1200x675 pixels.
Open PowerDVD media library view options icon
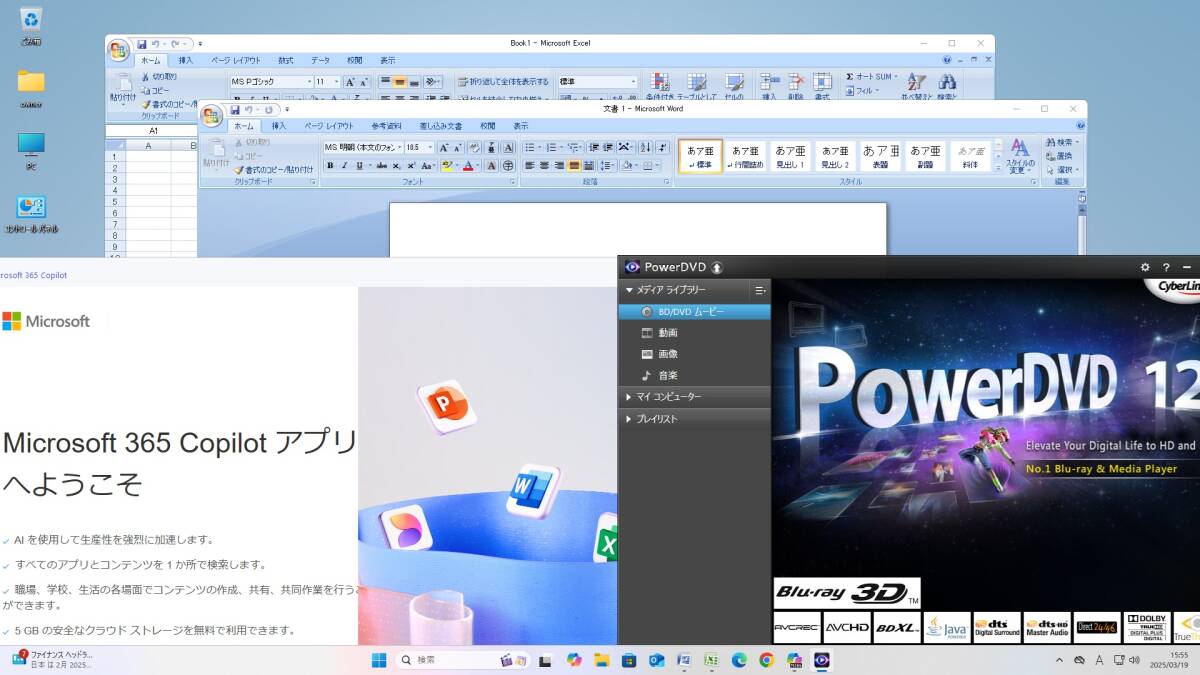point(760,290)
